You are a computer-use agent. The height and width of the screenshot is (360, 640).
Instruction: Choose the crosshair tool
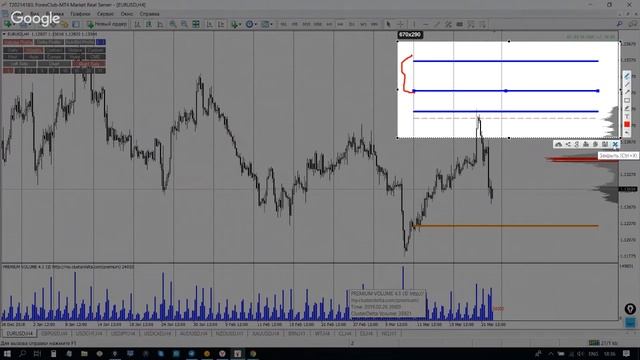(400, 24)
